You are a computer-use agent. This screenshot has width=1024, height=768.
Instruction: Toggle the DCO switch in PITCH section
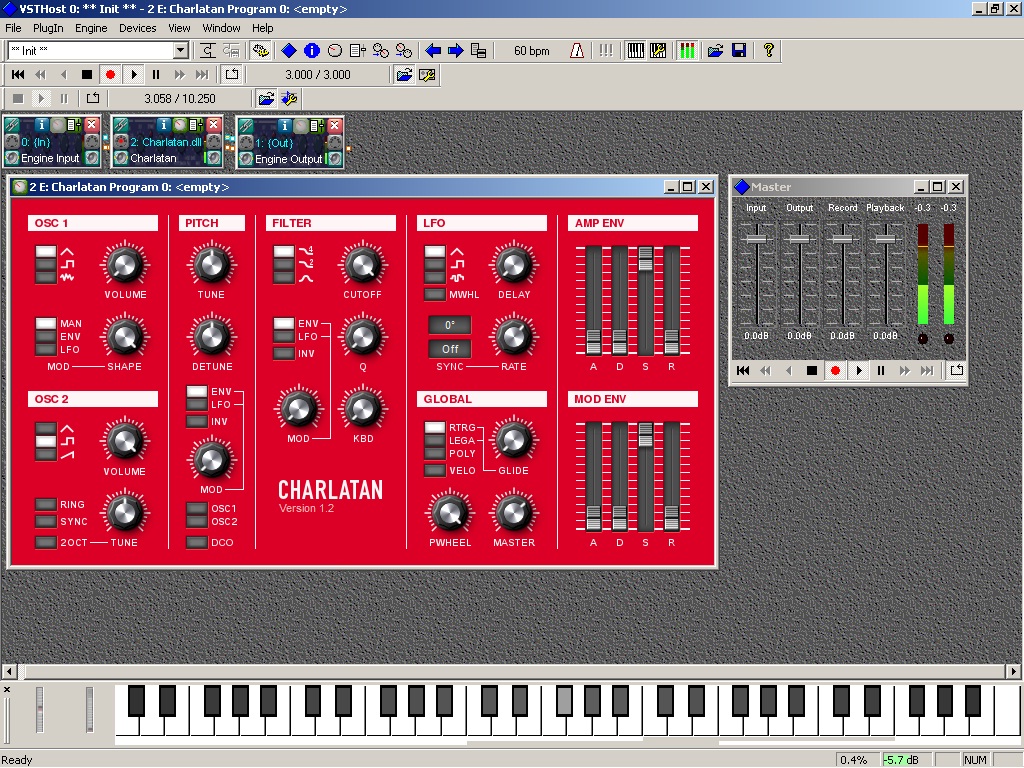(197, 542)
